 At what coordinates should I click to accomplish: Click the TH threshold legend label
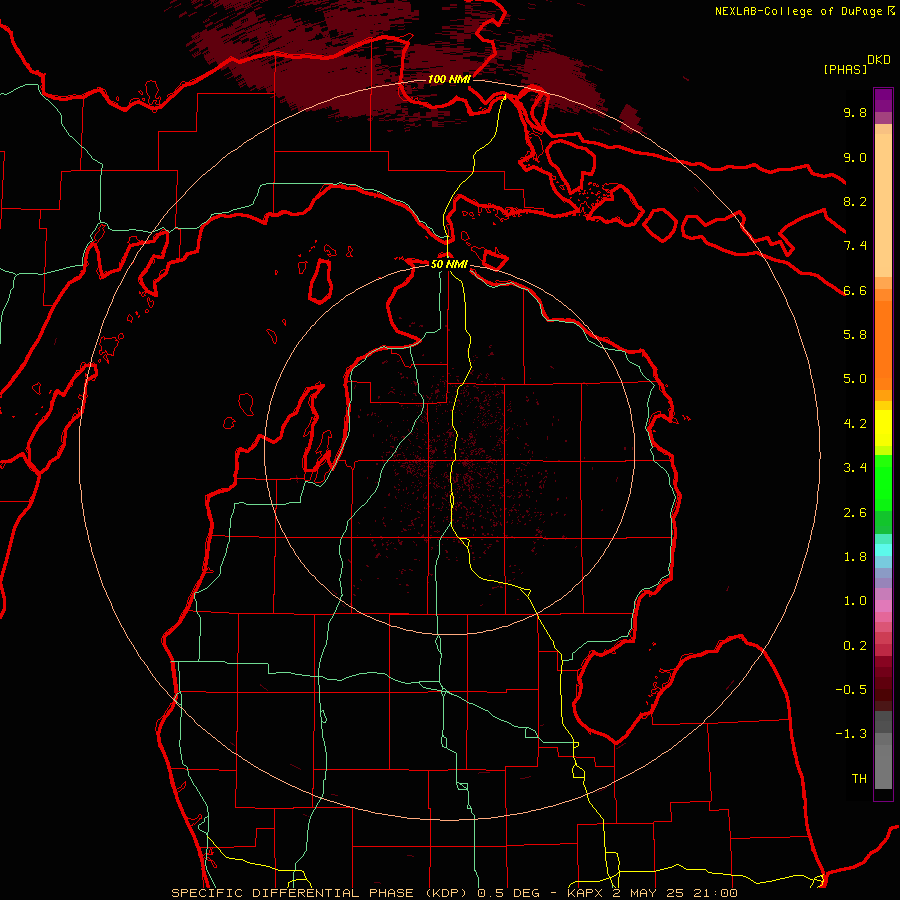point(859,779)
